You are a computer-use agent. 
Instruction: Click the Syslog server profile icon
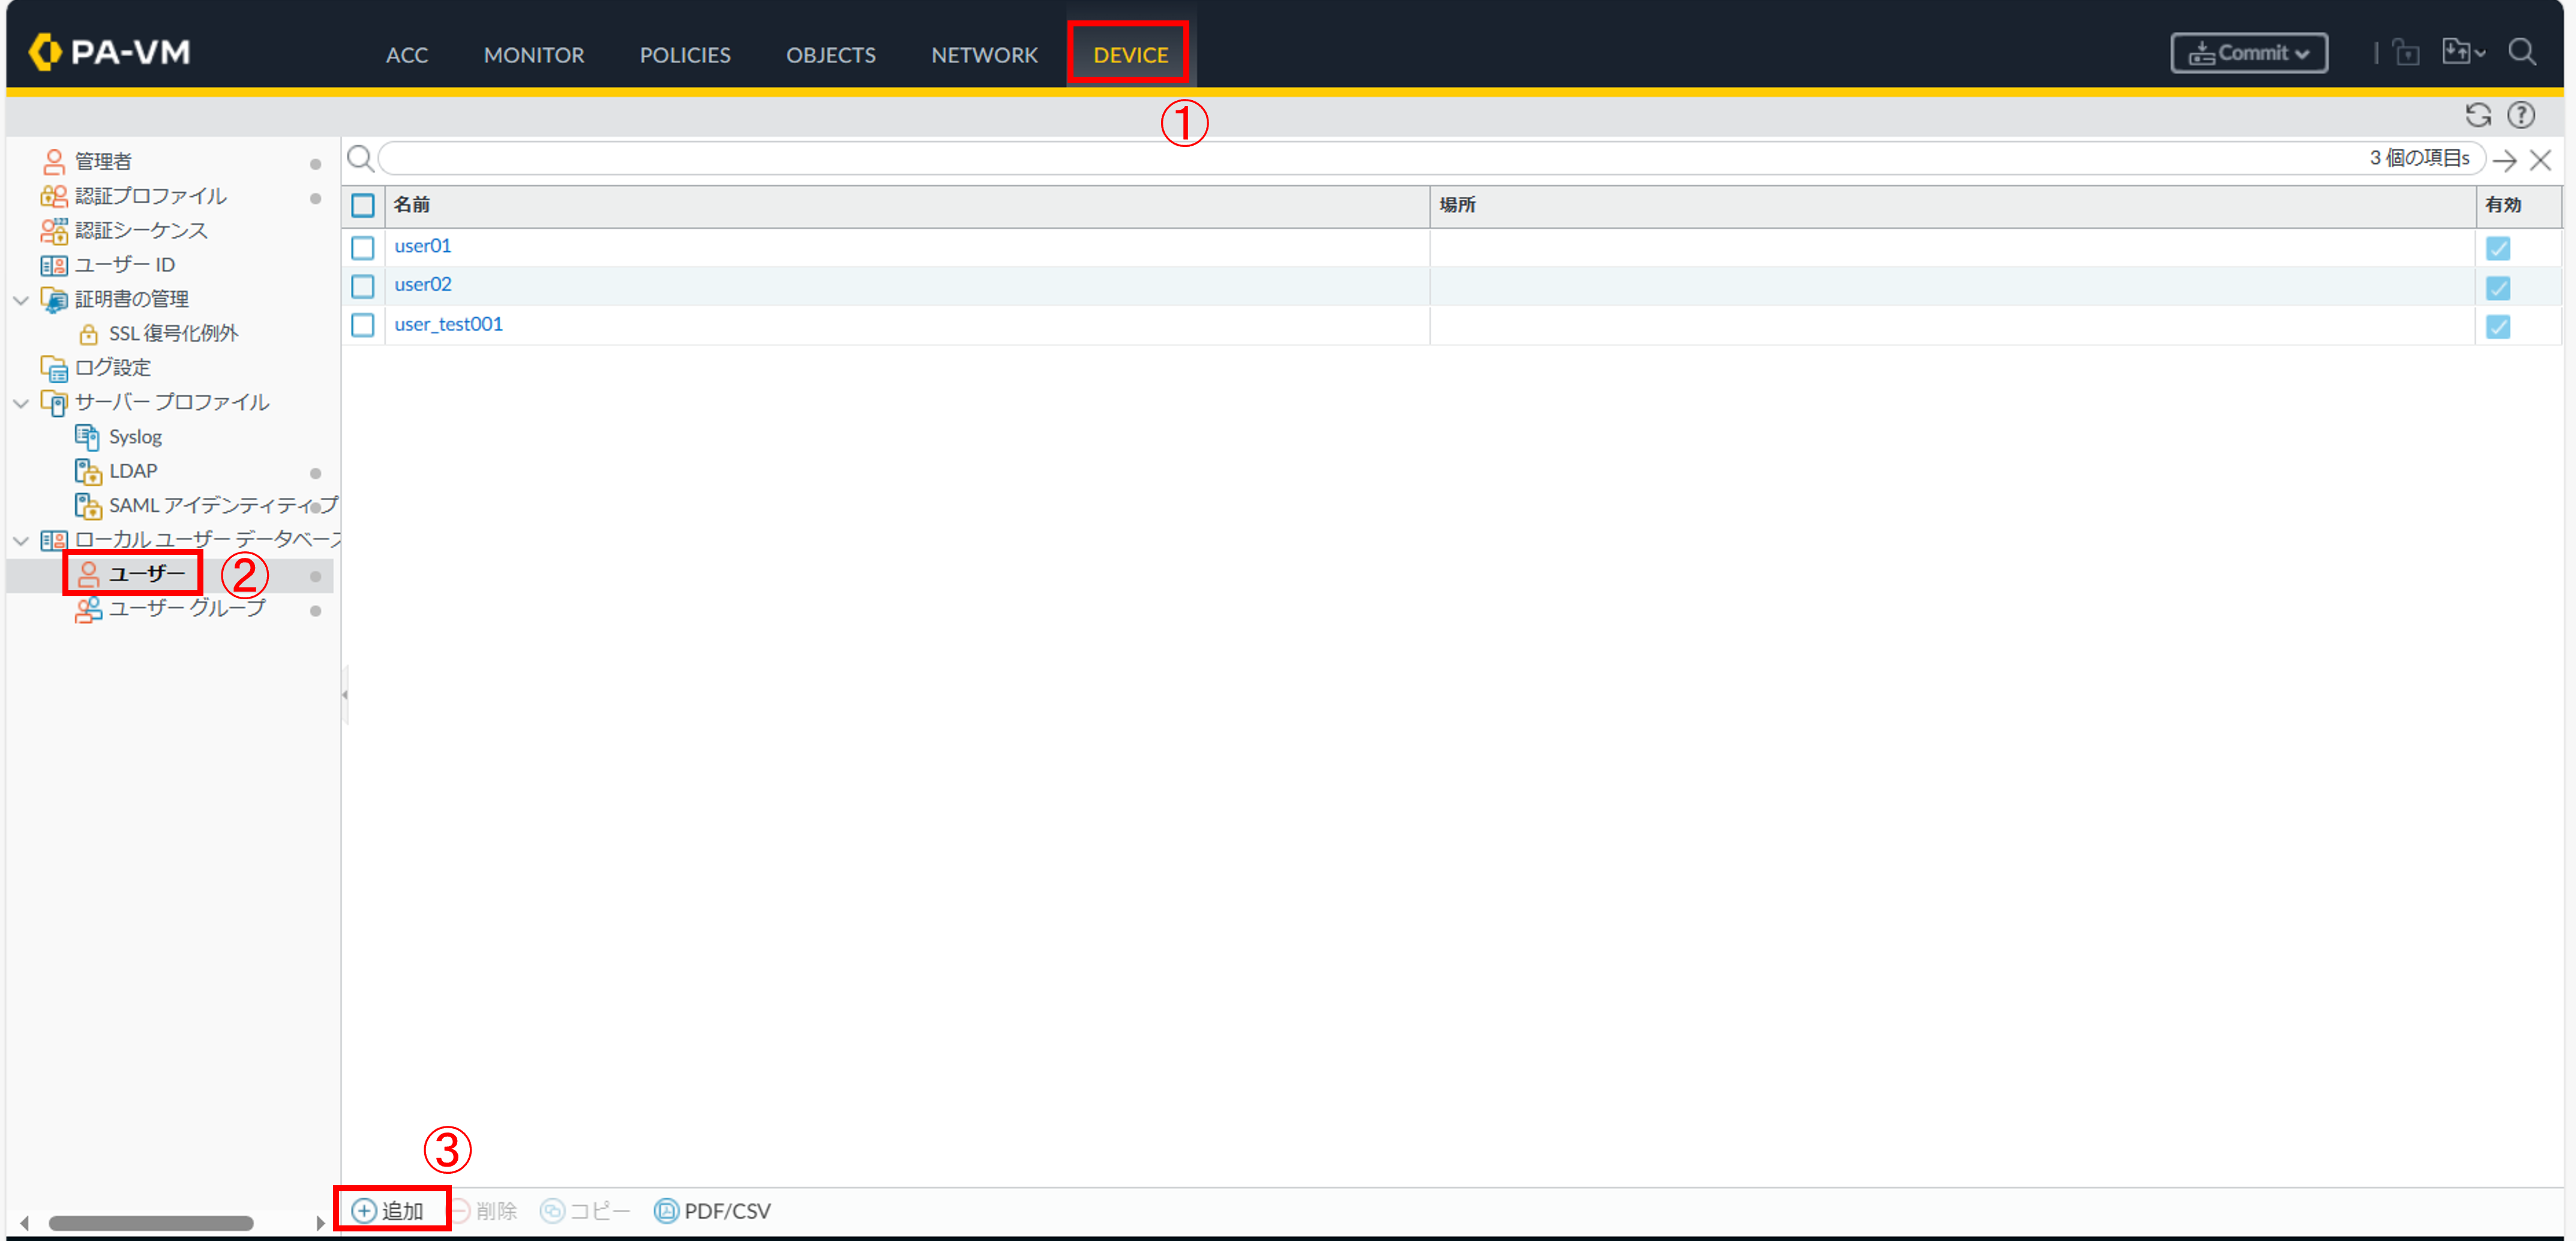point(88,437)
